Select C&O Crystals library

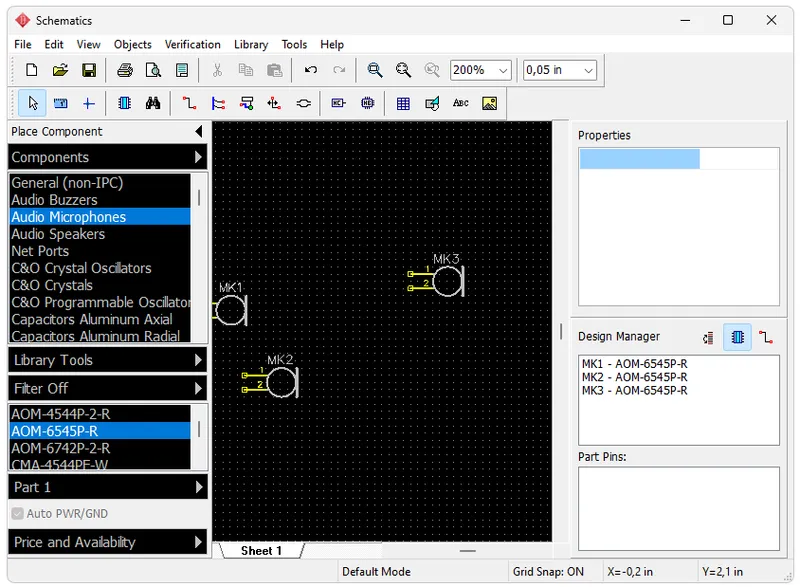100,285
